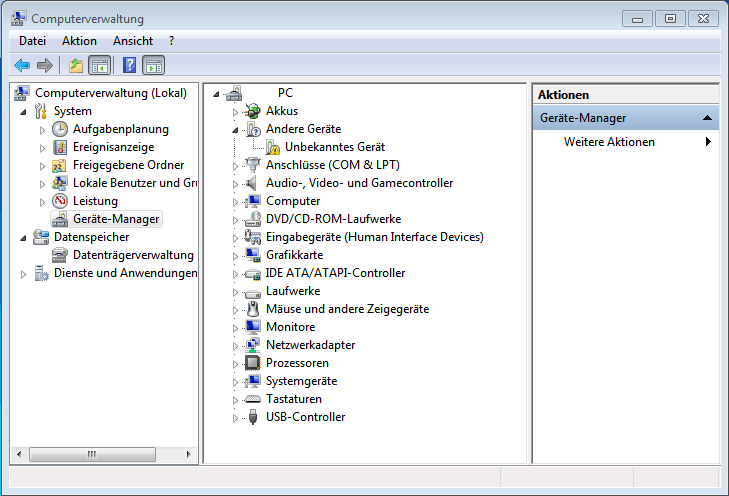Click the folder Up one level icon
This screenshot has height=496, width=729.
click(x=76, y=66)
